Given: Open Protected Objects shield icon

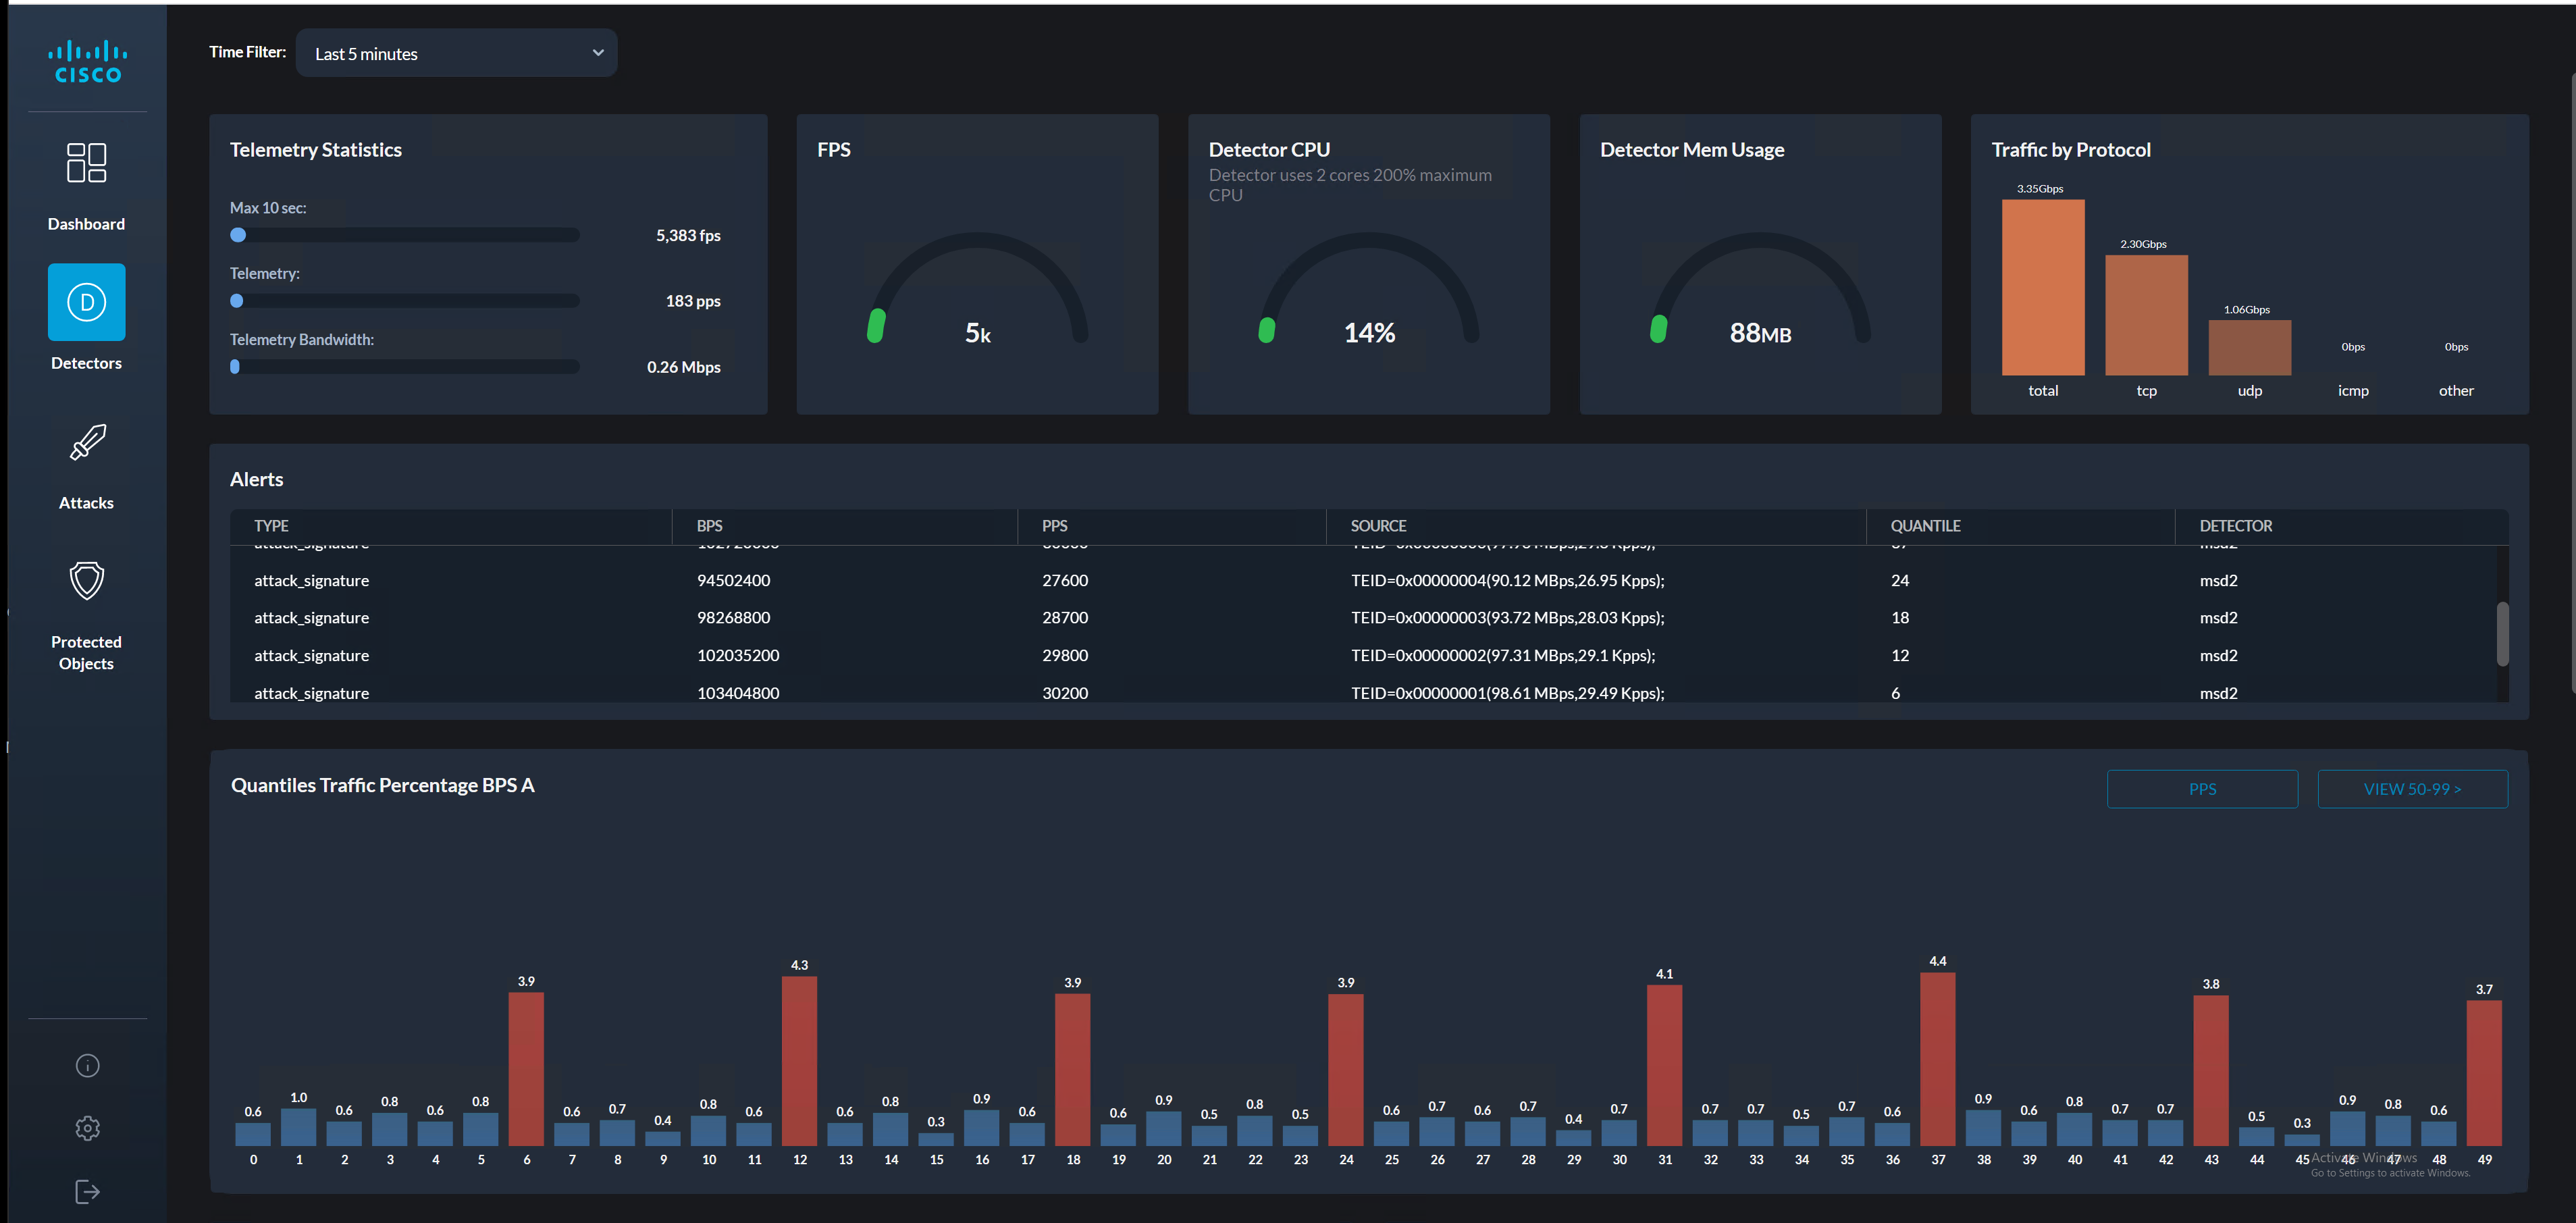Looking at the screenshot, I should pos(87,581).
